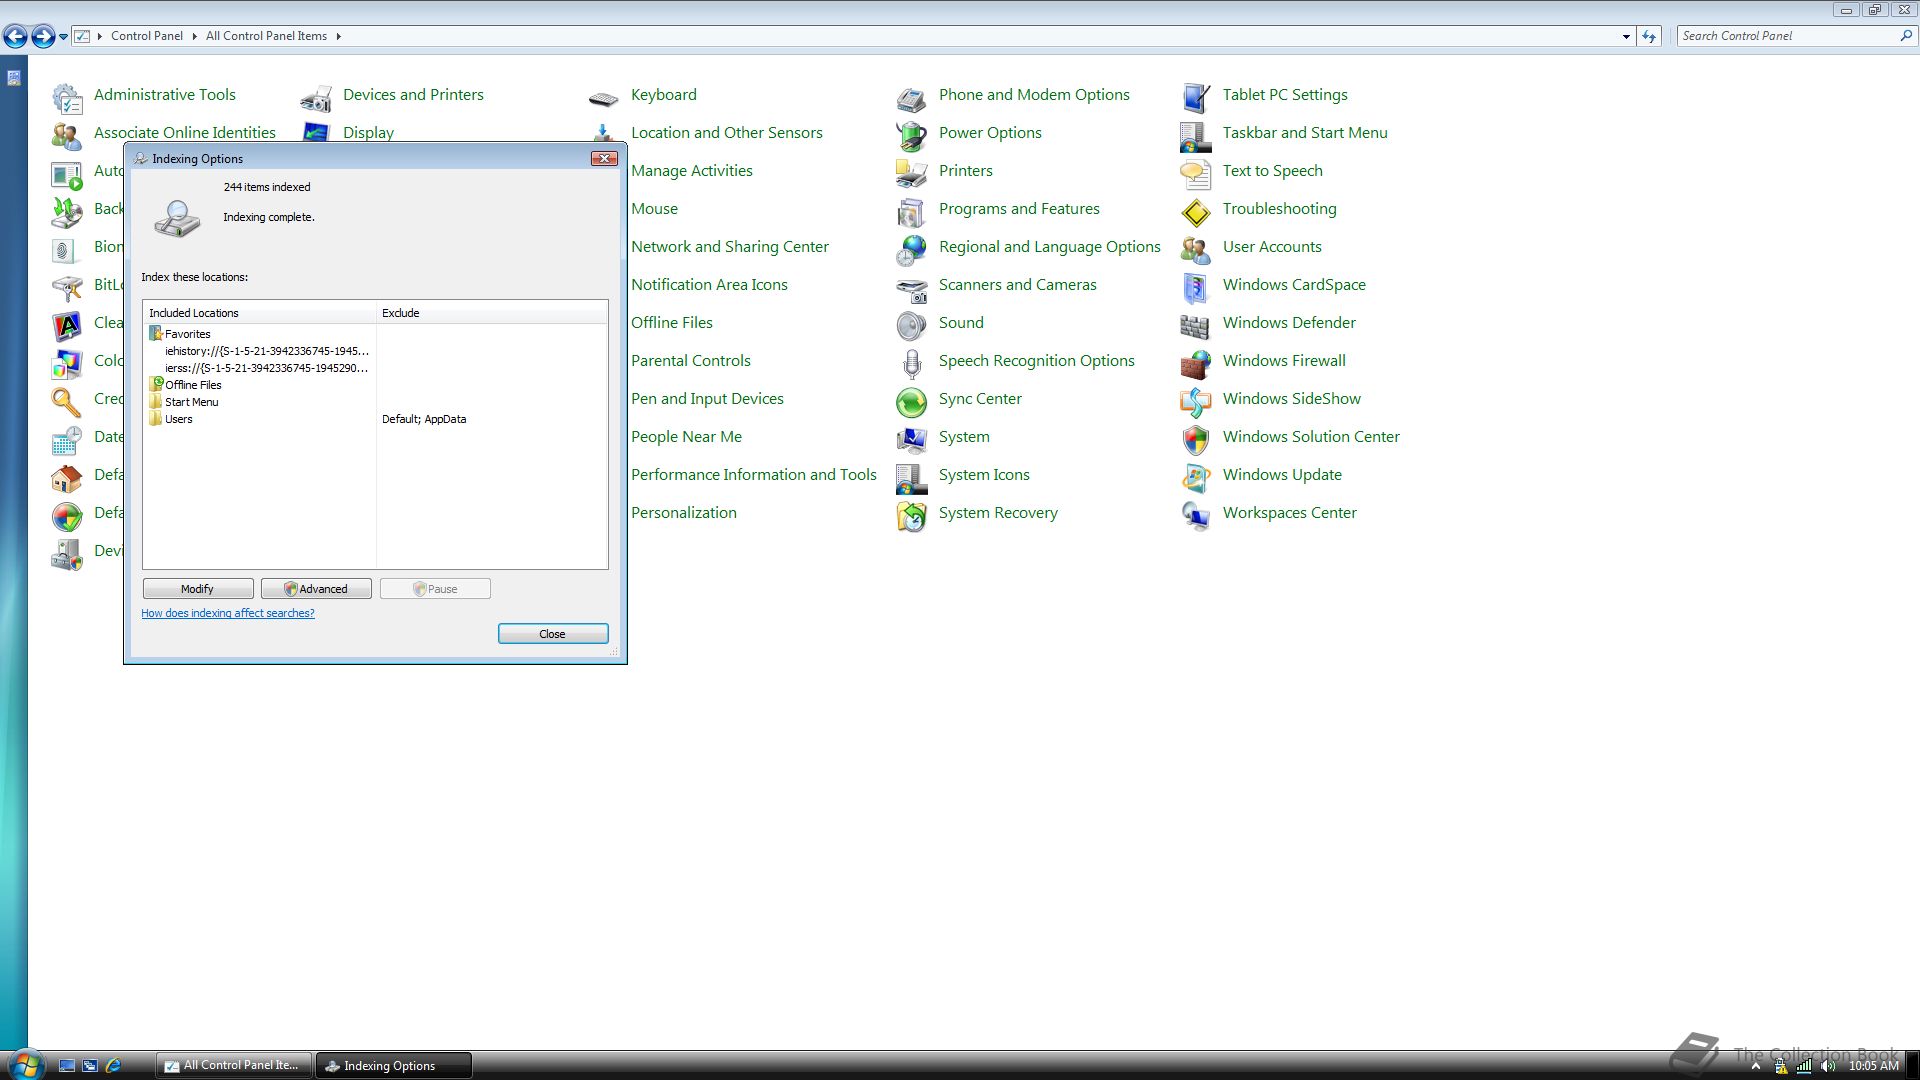Open the address bar history dropdown
The image size is (1920, 1080).
pyautogui.click(x=1626, y=37)
